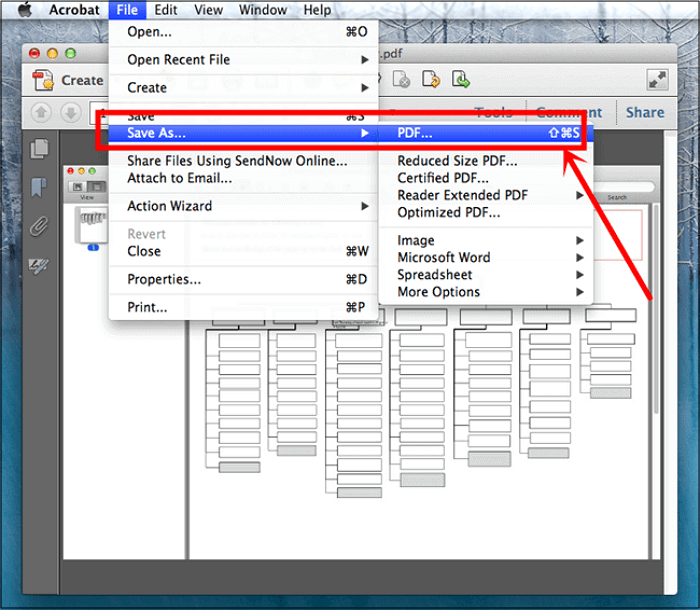The width and height of the screenshot is (700, 610).
Task: Show the Attachments paperclip panel
Action: pyautogui.click(x=40, y=226)
